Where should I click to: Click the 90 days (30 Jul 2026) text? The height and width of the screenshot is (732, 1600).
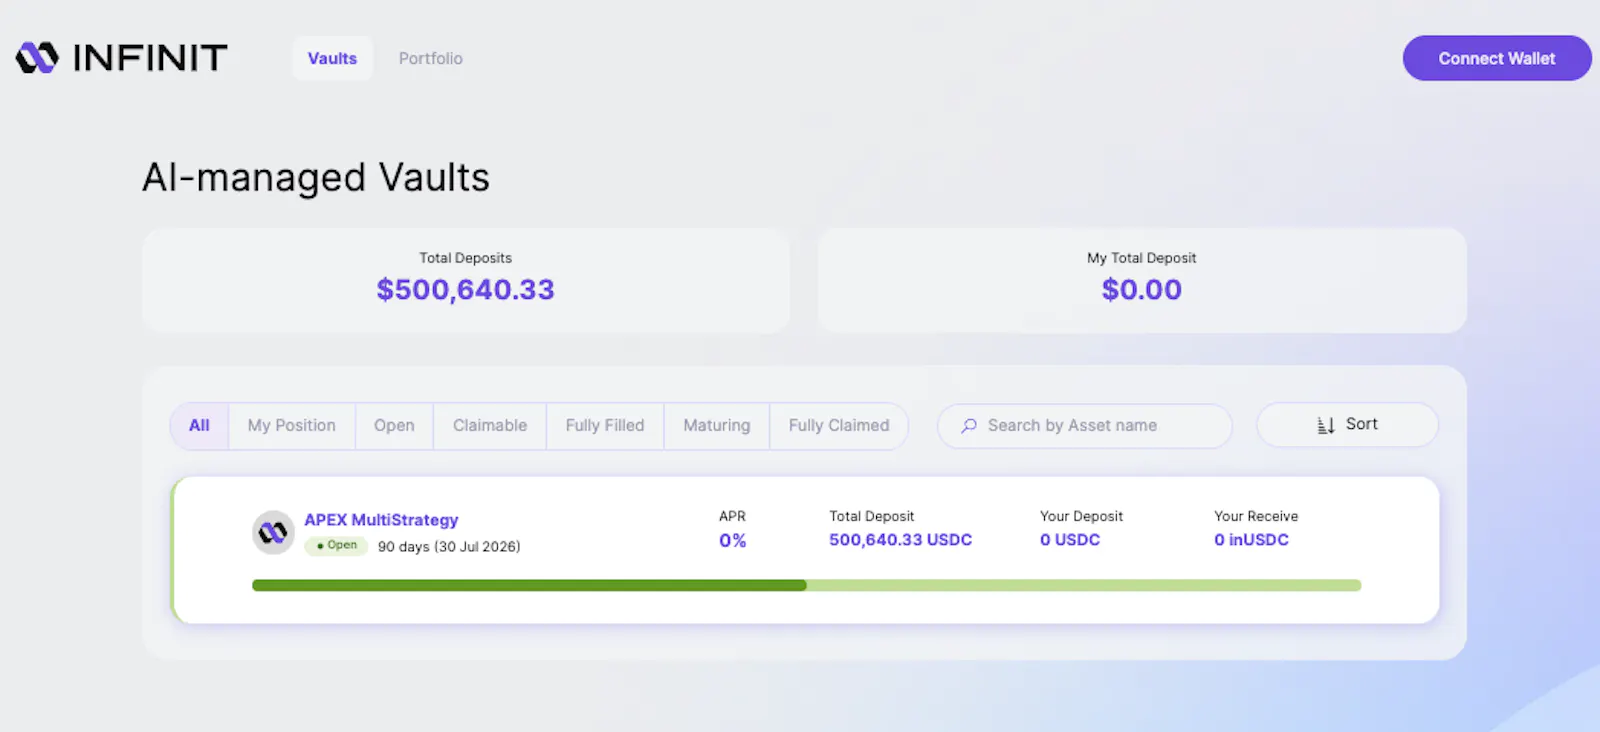click(449, 547)
